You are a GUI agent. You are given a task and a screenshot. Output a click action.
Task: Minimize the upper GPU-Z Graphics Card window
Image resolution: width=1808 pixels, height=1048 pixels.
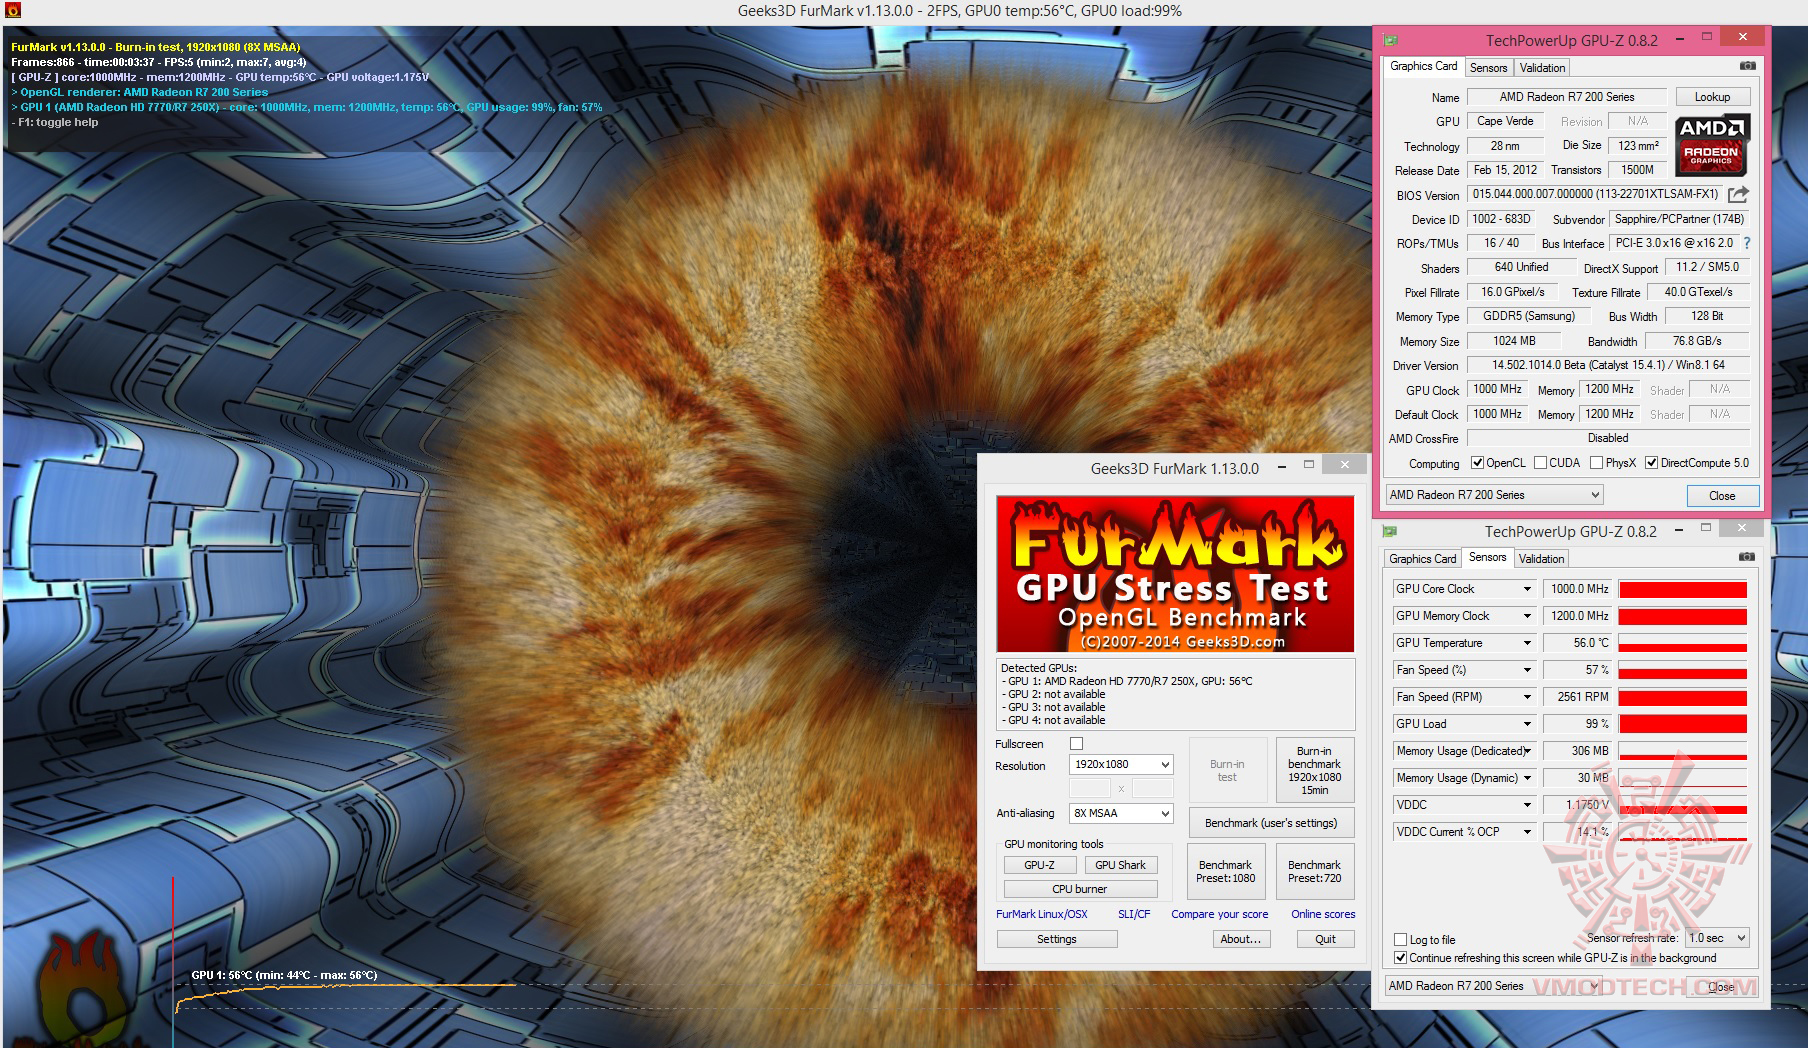(1681, 39)
